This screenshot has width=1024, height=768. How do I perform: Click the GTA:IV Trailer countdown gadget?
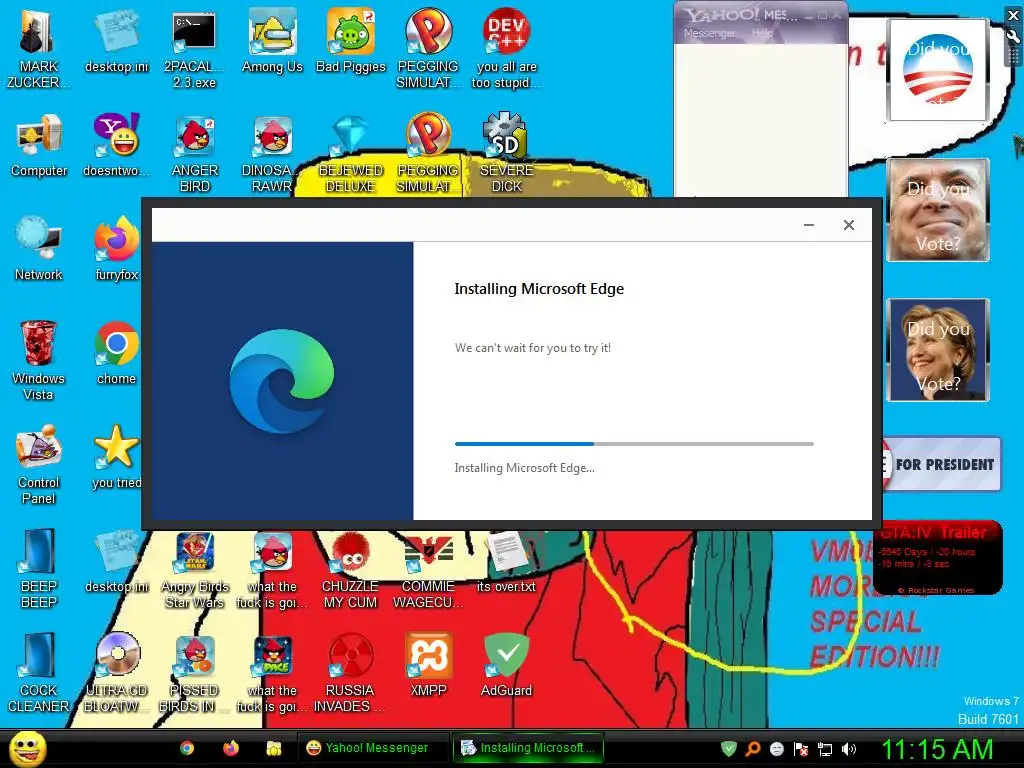pos(938,558)
